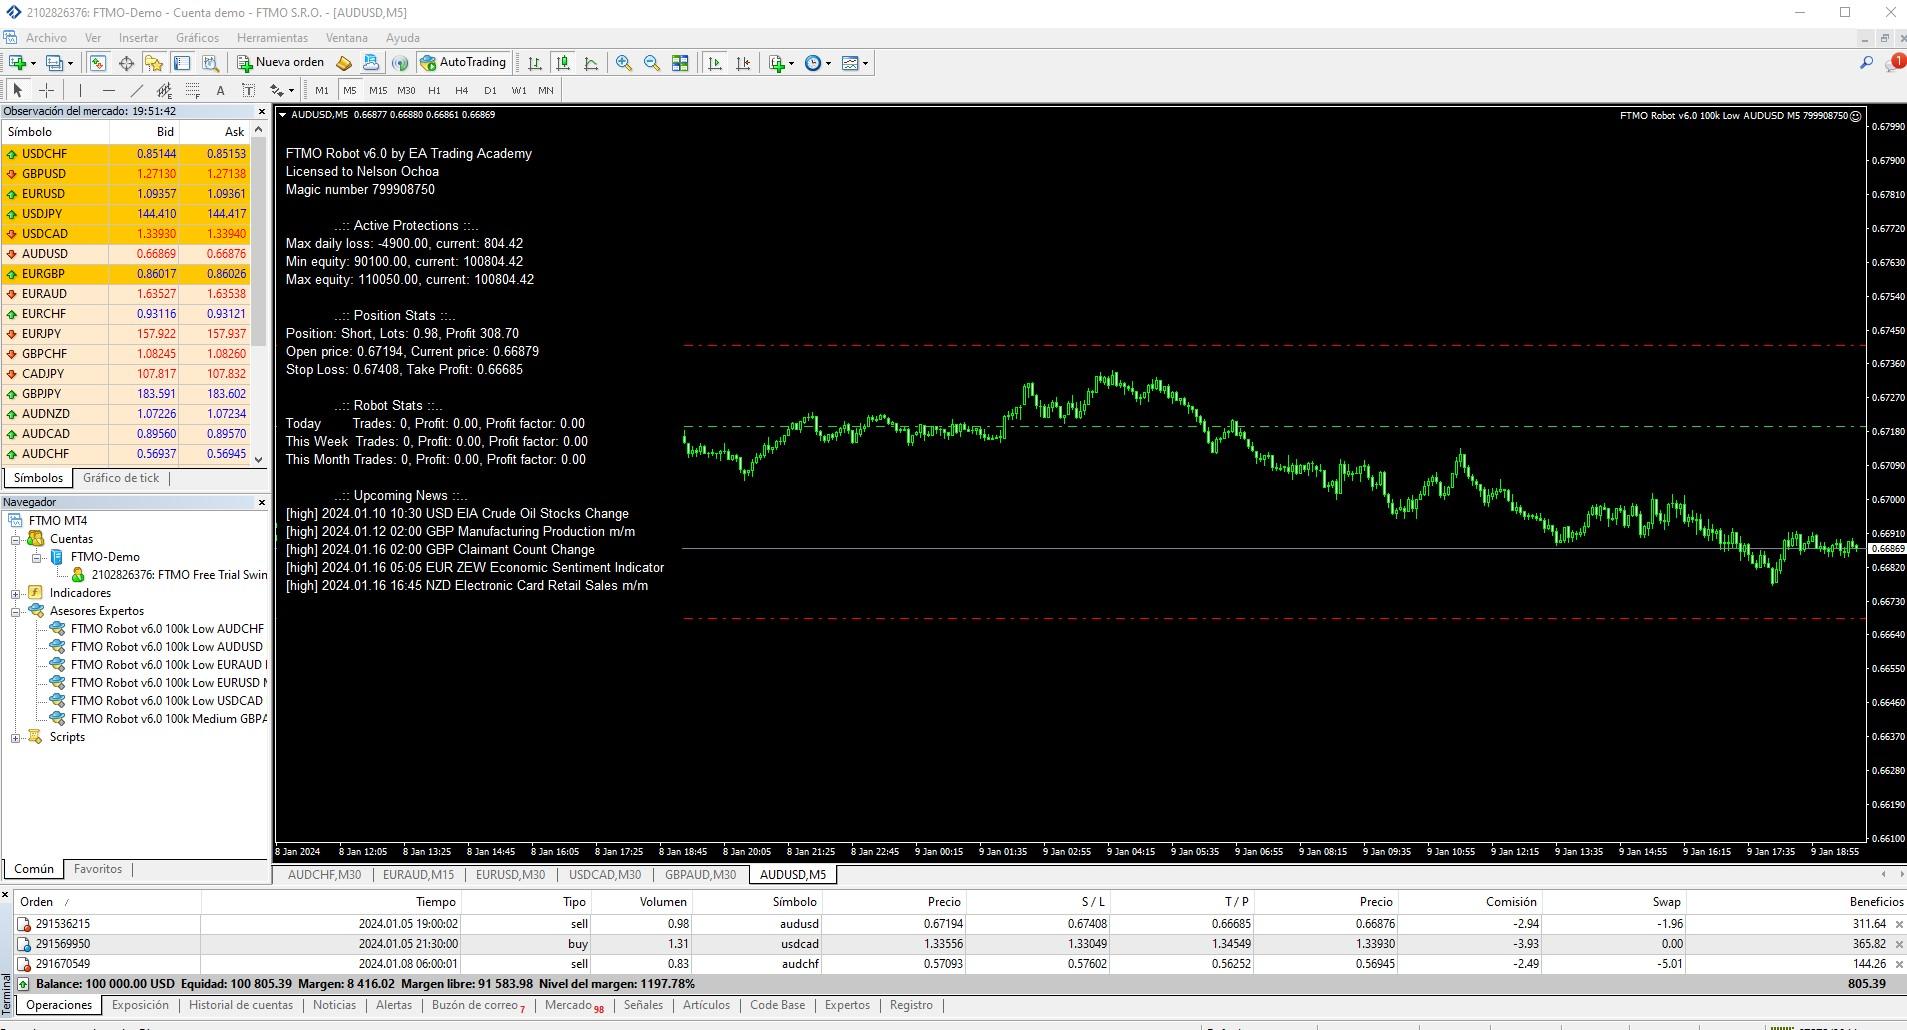Screen dimensions: 1907x1030
Task: Open the Templates dropdown icon
Action: pos(854,63)
